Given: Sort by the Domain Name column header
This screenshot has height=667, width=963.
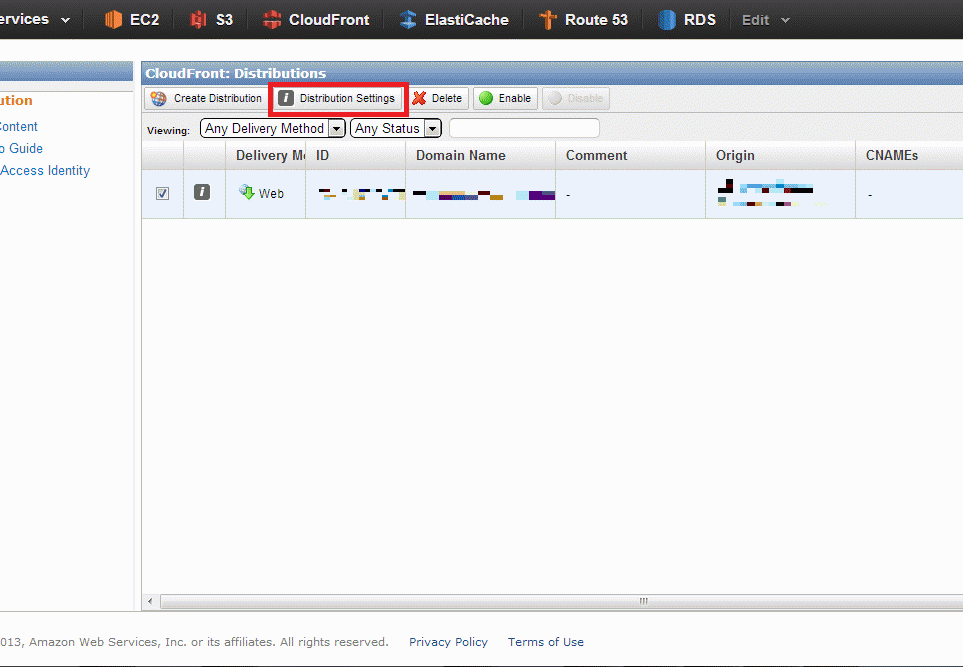Looking at the screenshot, I should pyautogui.click(x=480, y=155).
